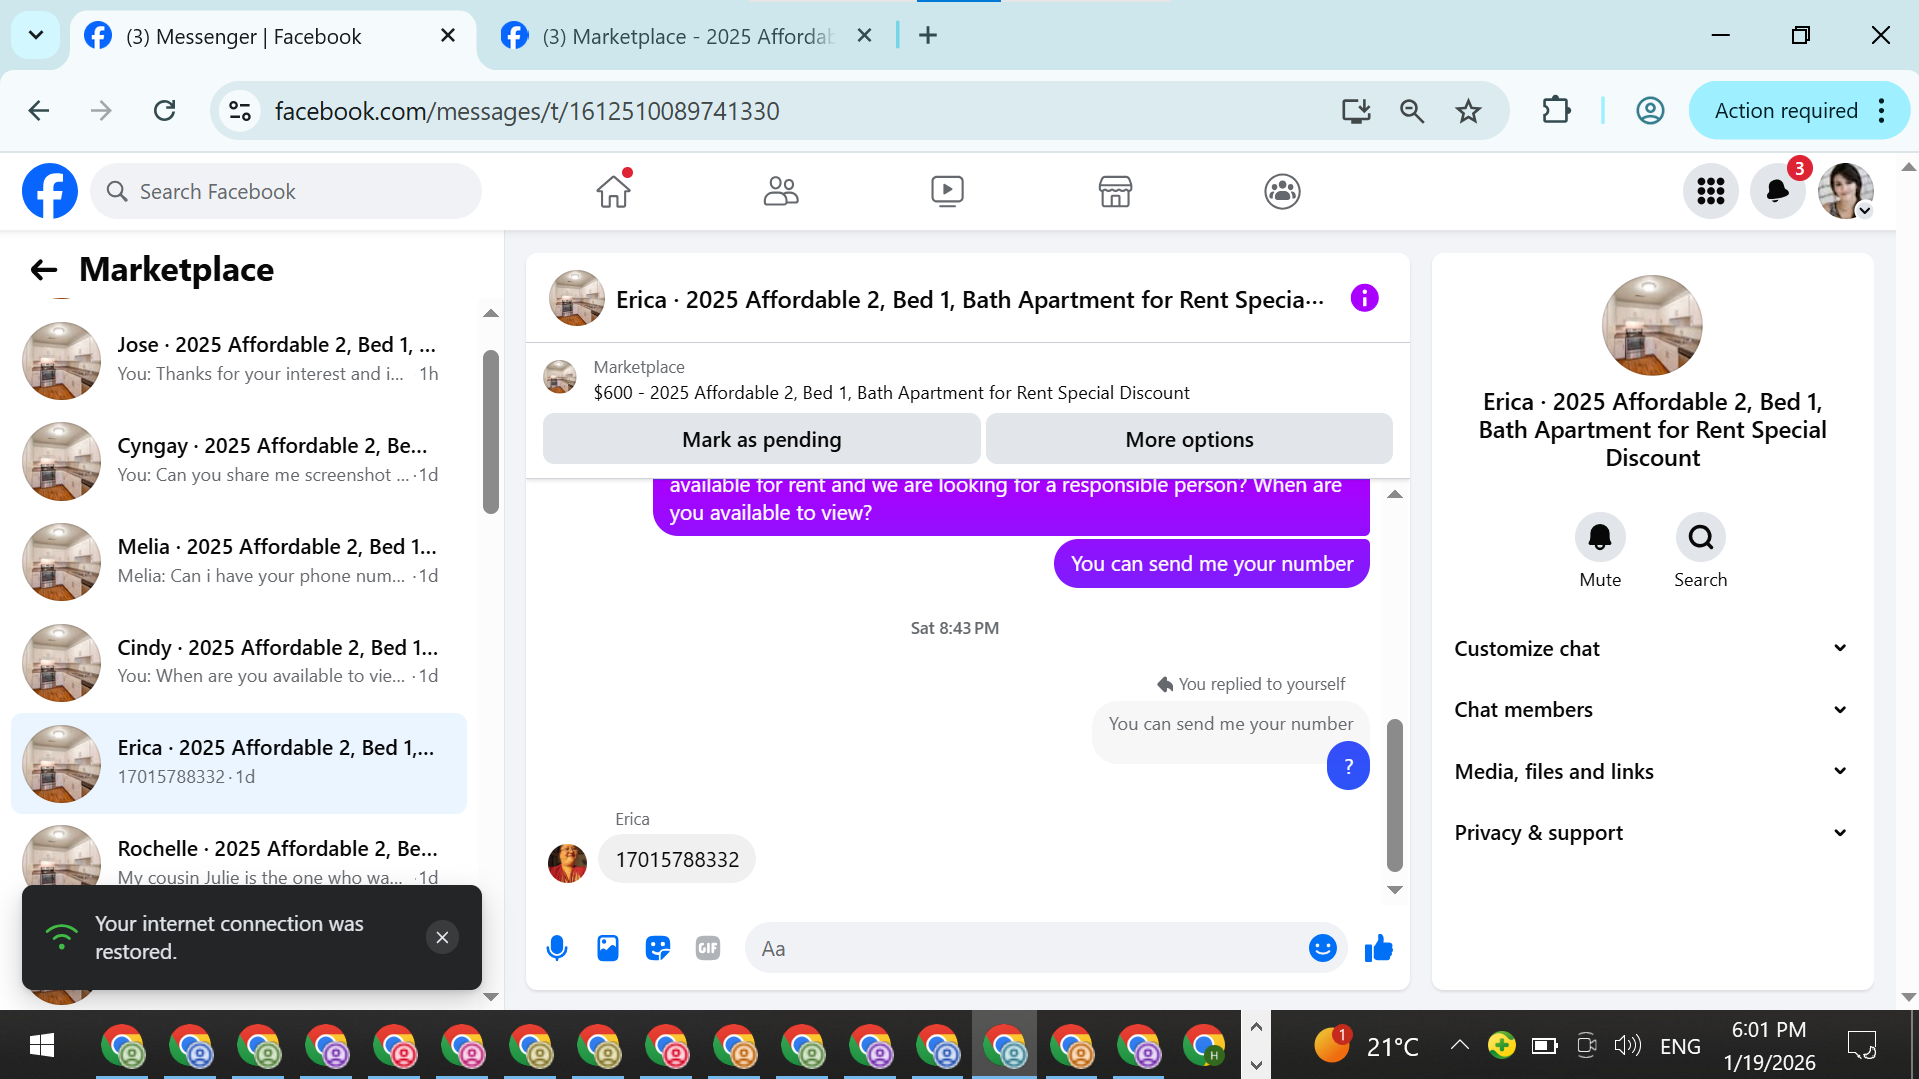Open Cyngay conversation
Screen dimensions: 1919x1079
coord(239,461)
